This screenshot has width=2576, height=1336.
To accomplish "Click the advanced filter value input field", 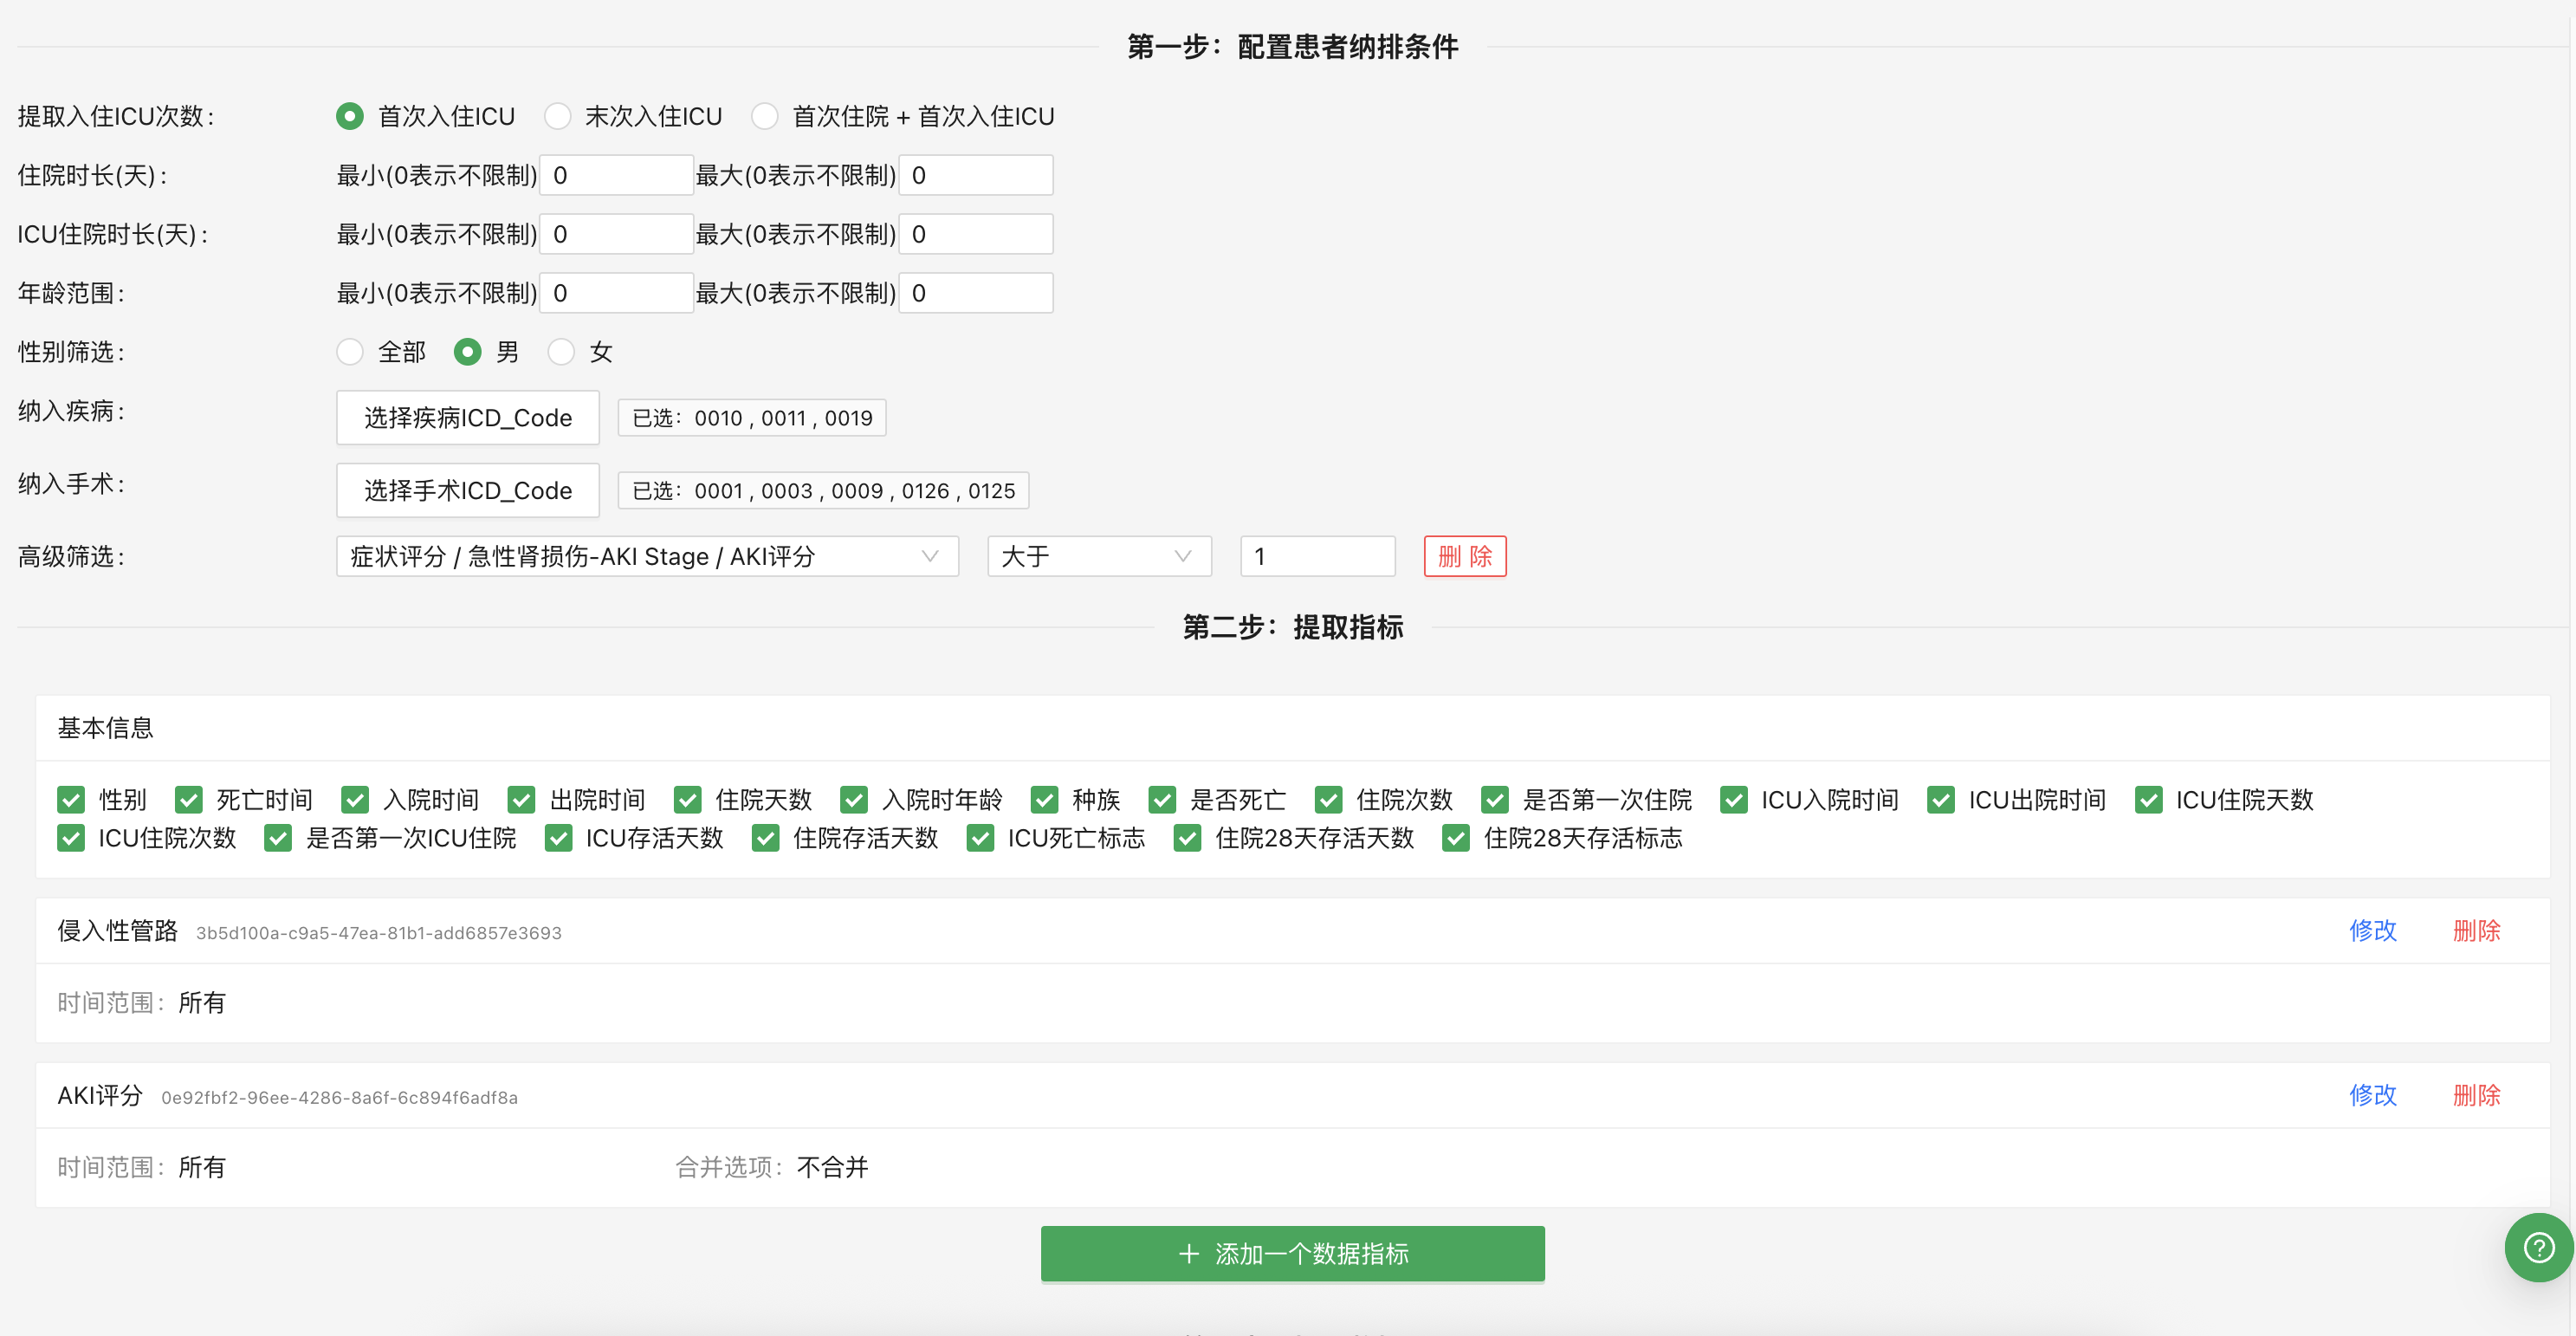I will click(x=1317, y=556).
